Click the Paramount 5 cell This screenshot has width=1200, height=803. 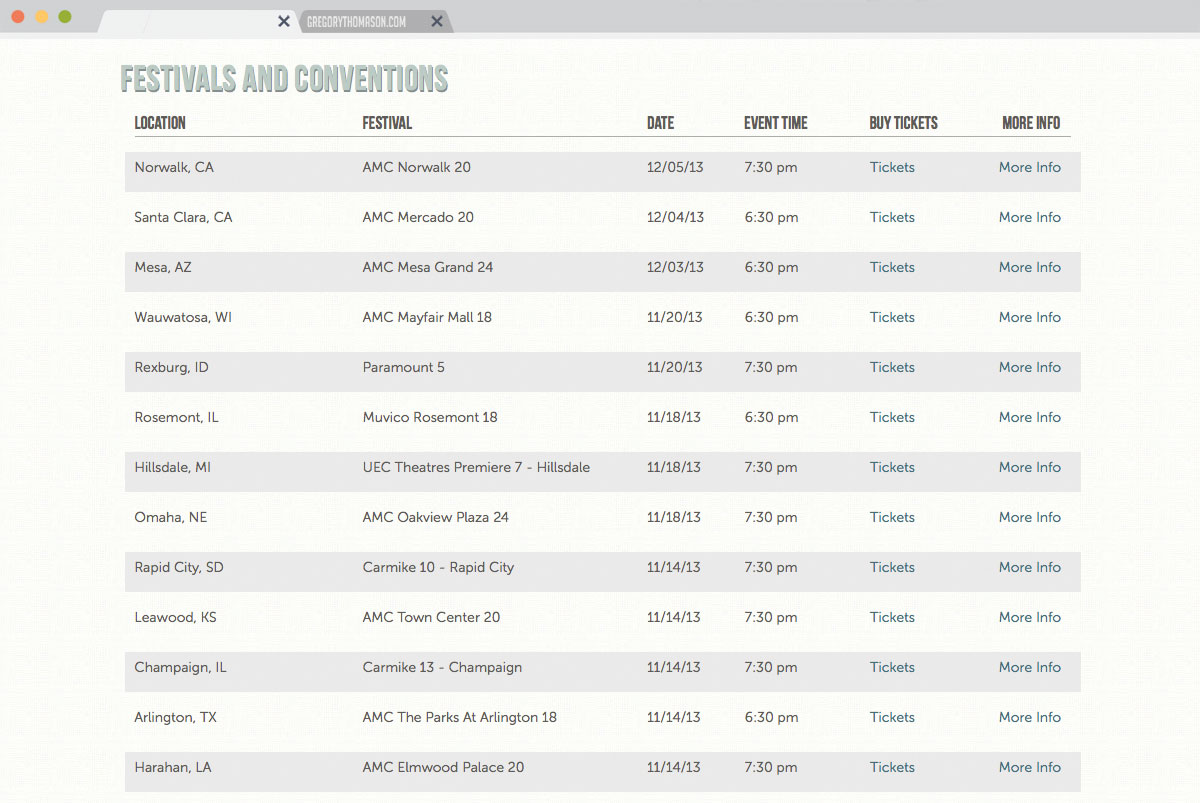pyautogui.click(x=404, y=367)
